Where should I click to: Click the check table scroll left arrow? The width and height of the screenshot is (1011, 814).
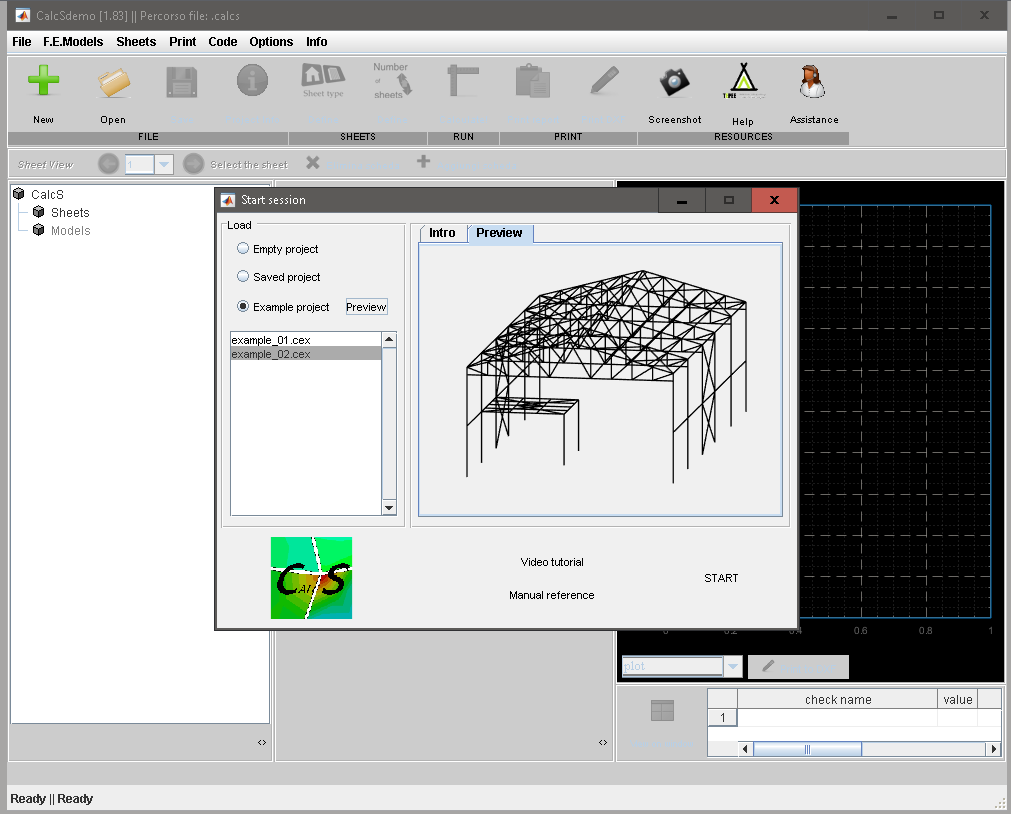click(746, 749)
